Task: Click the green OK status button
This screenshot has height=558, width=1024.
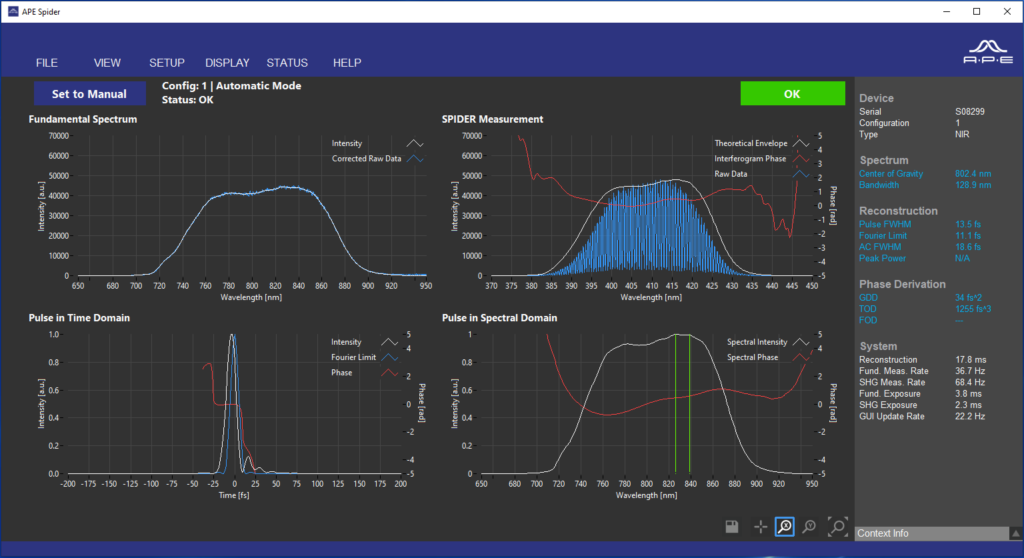Action: (792, 93)
